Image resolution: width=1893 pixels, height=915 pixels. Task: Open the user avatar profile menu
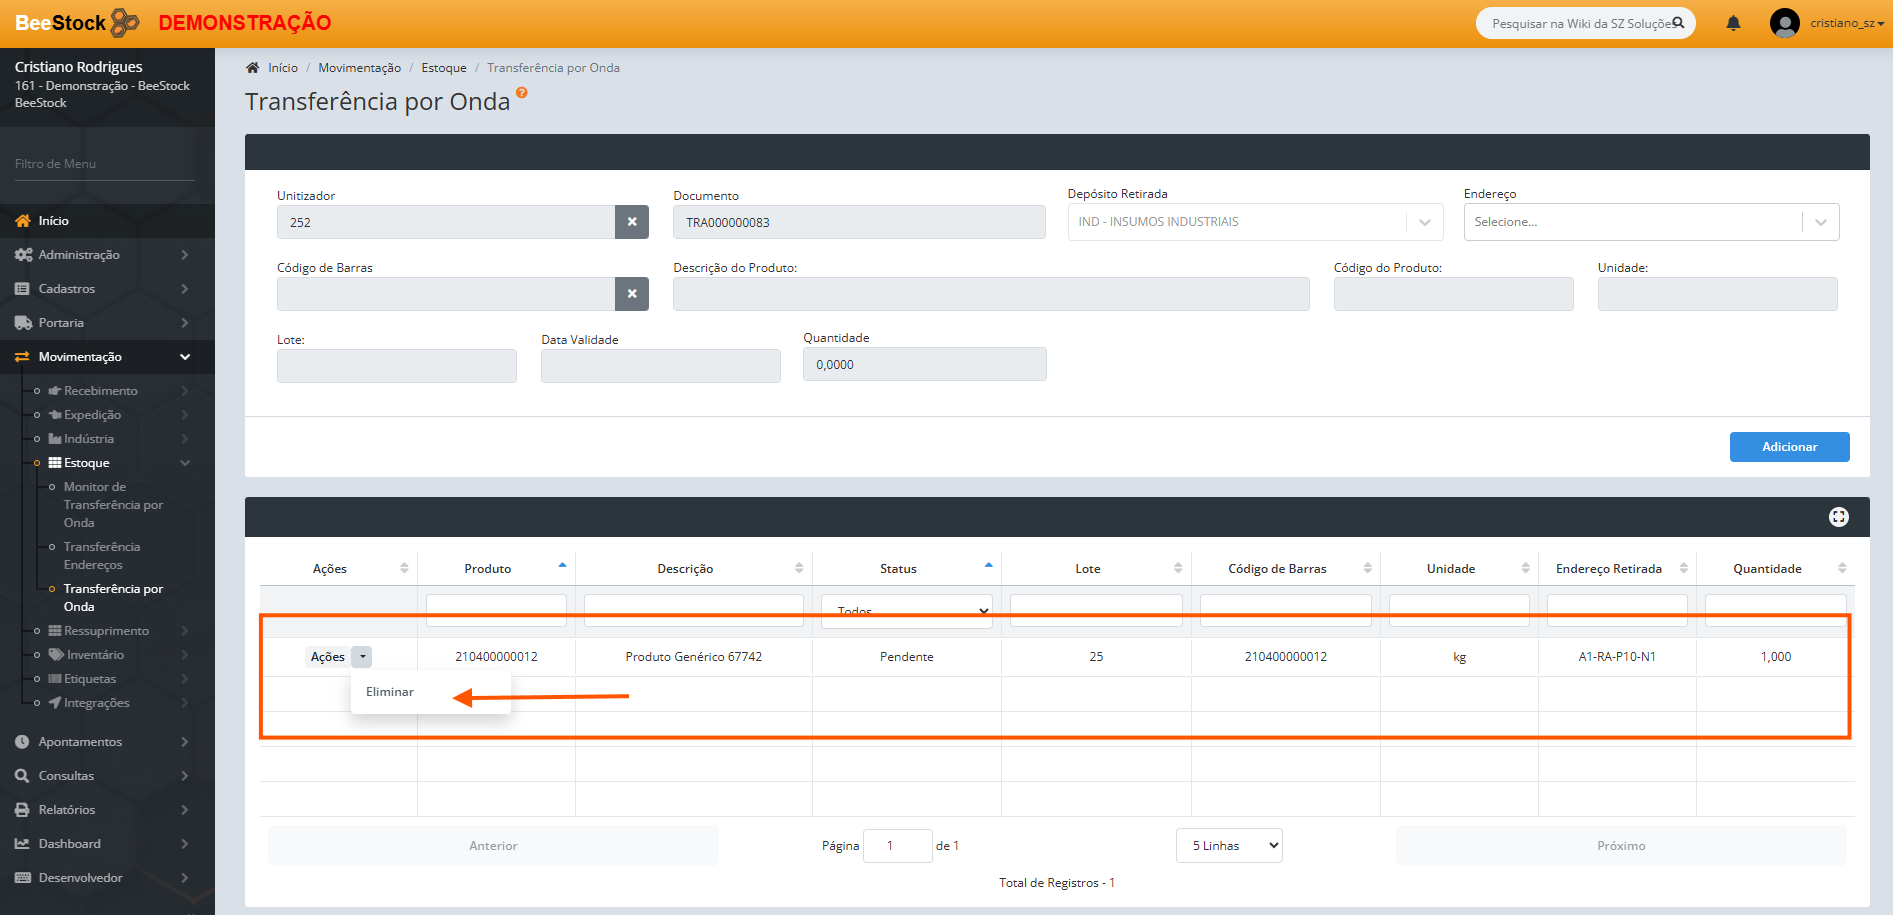click(1784, 23)
